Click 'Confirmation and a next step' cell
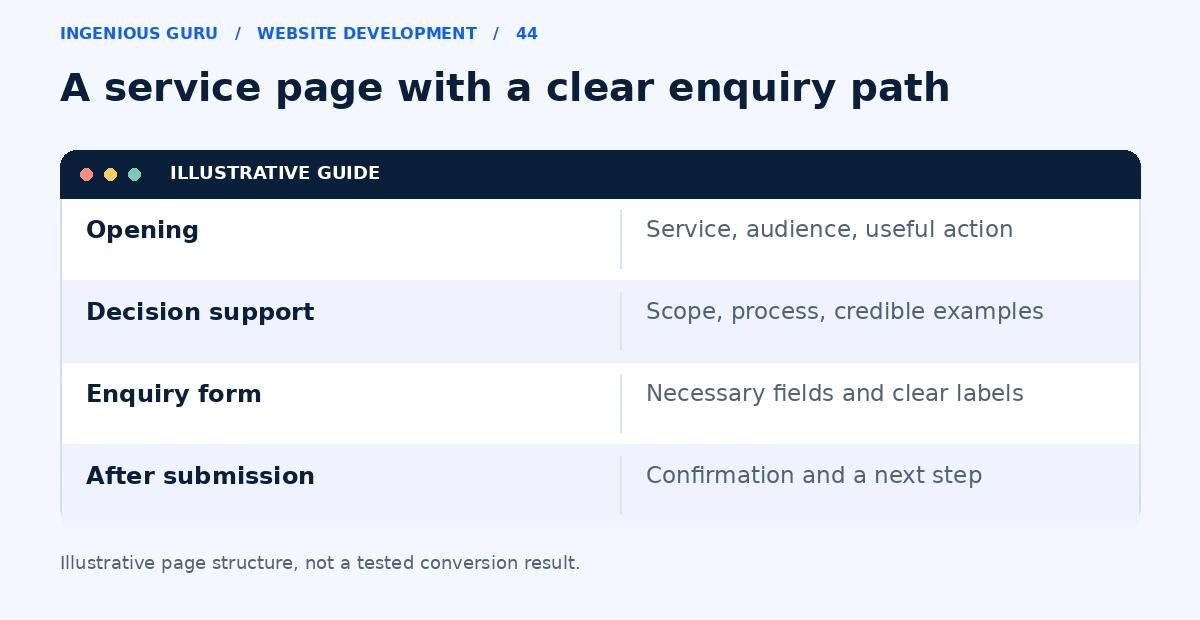Screen dimensions: 1200x620 pos(814,476)
